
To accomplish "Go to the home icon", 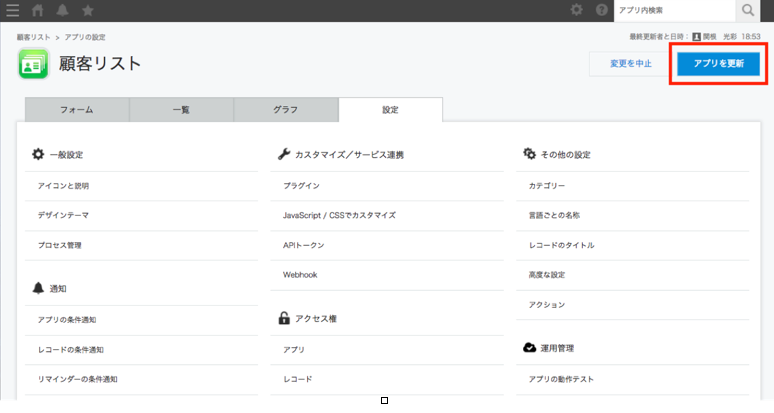I will click(38, 10).
